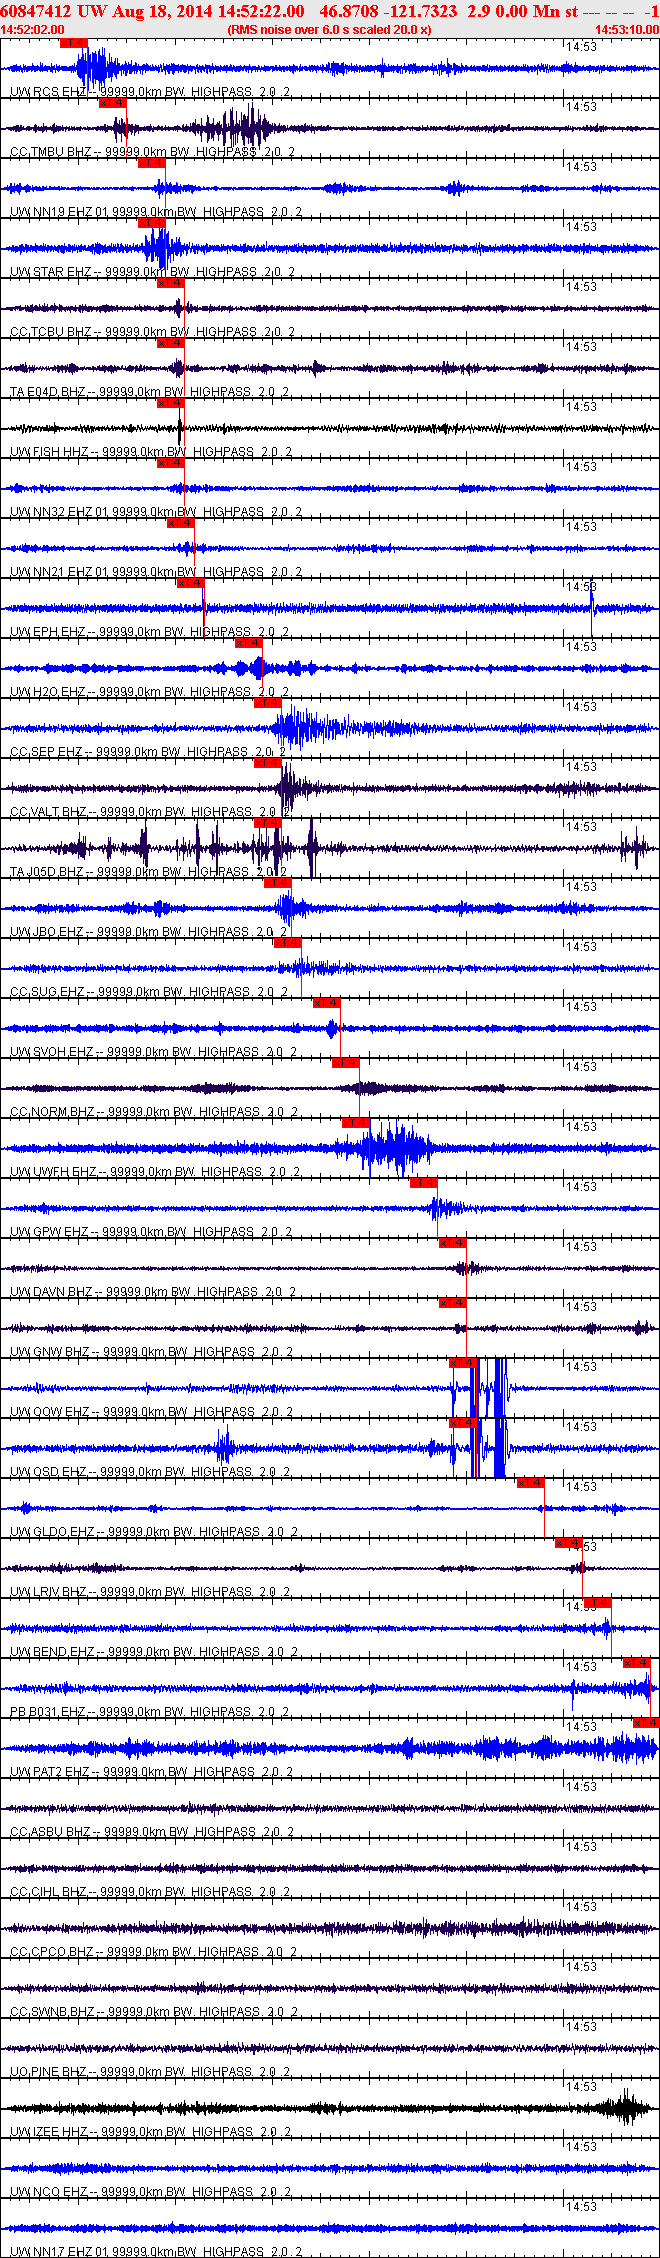The width and height of the screenshot is (660, 2258).
Task: Click the UW NCO EHZ station label
Action: pos(48,2192)
